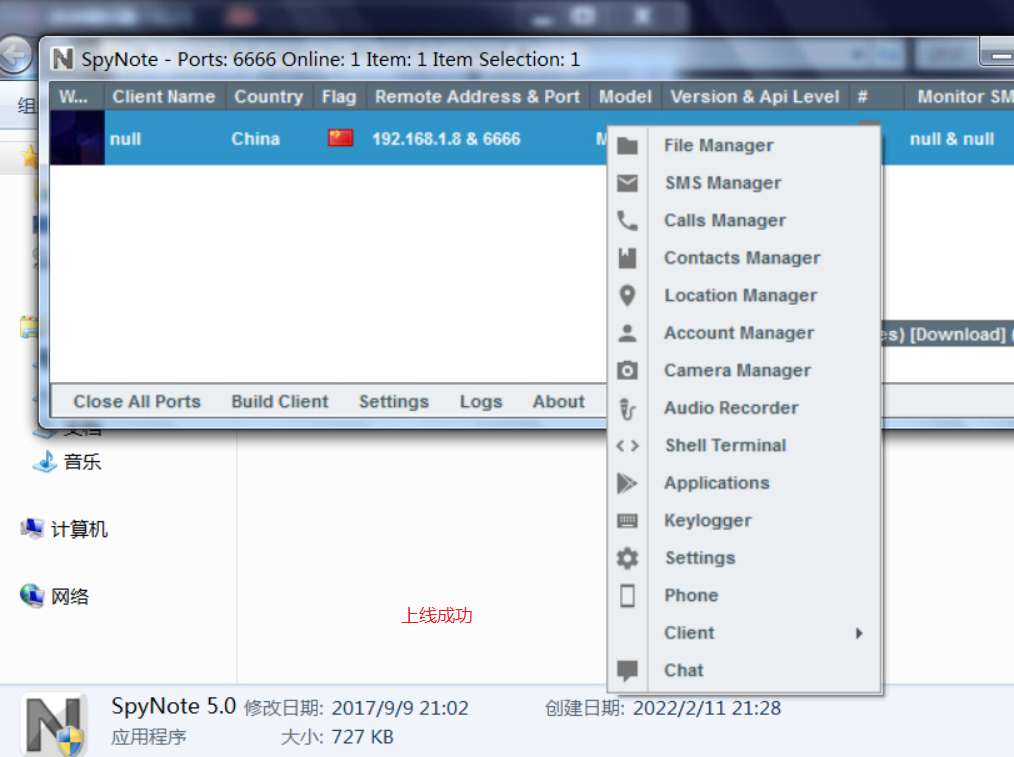Screen dimensions: 1014x757
Task: Click the null & null cell
Action: tap(952, 139)
